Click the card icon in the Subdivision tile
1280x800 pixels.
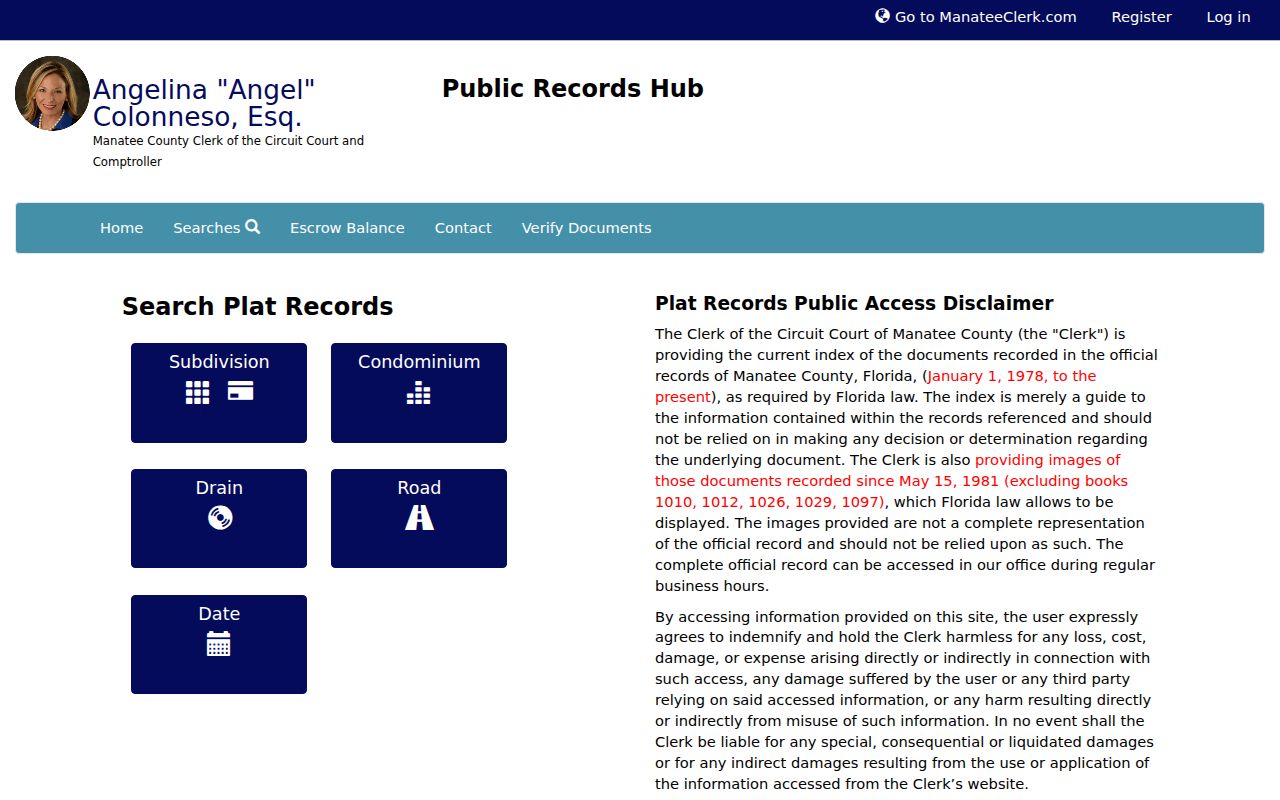coord(240,391)
